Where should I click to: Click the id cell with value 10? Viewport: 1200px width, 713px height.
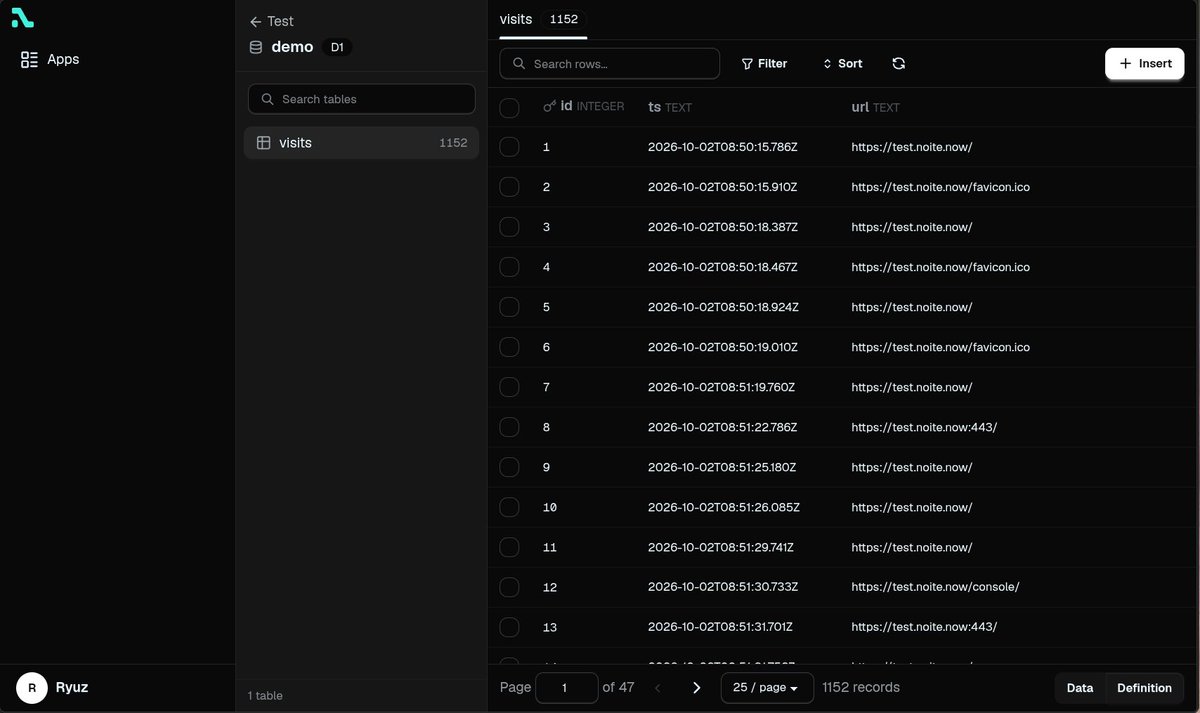(550, 507)
